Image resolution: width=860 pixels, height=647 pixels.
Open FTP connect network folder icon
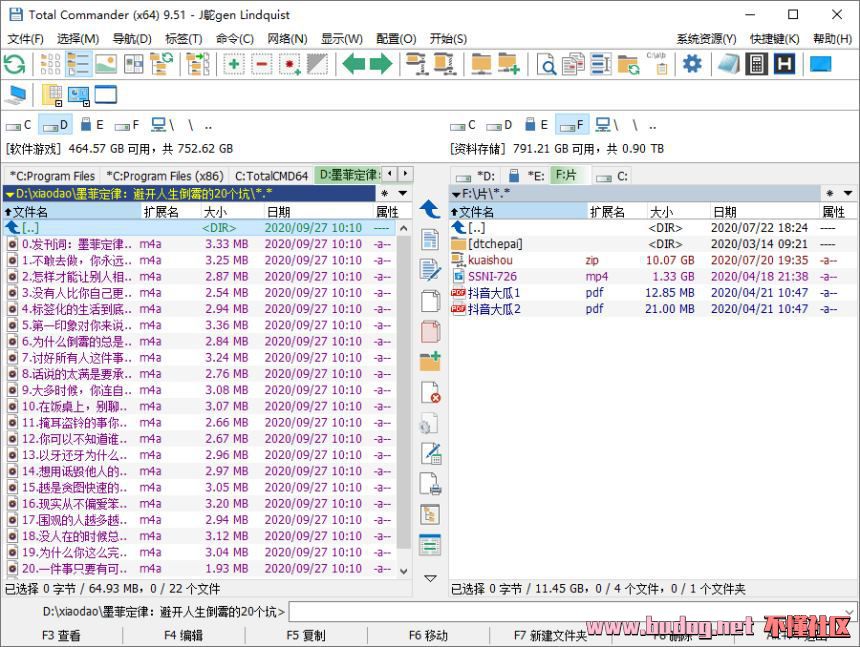(482, 64)
